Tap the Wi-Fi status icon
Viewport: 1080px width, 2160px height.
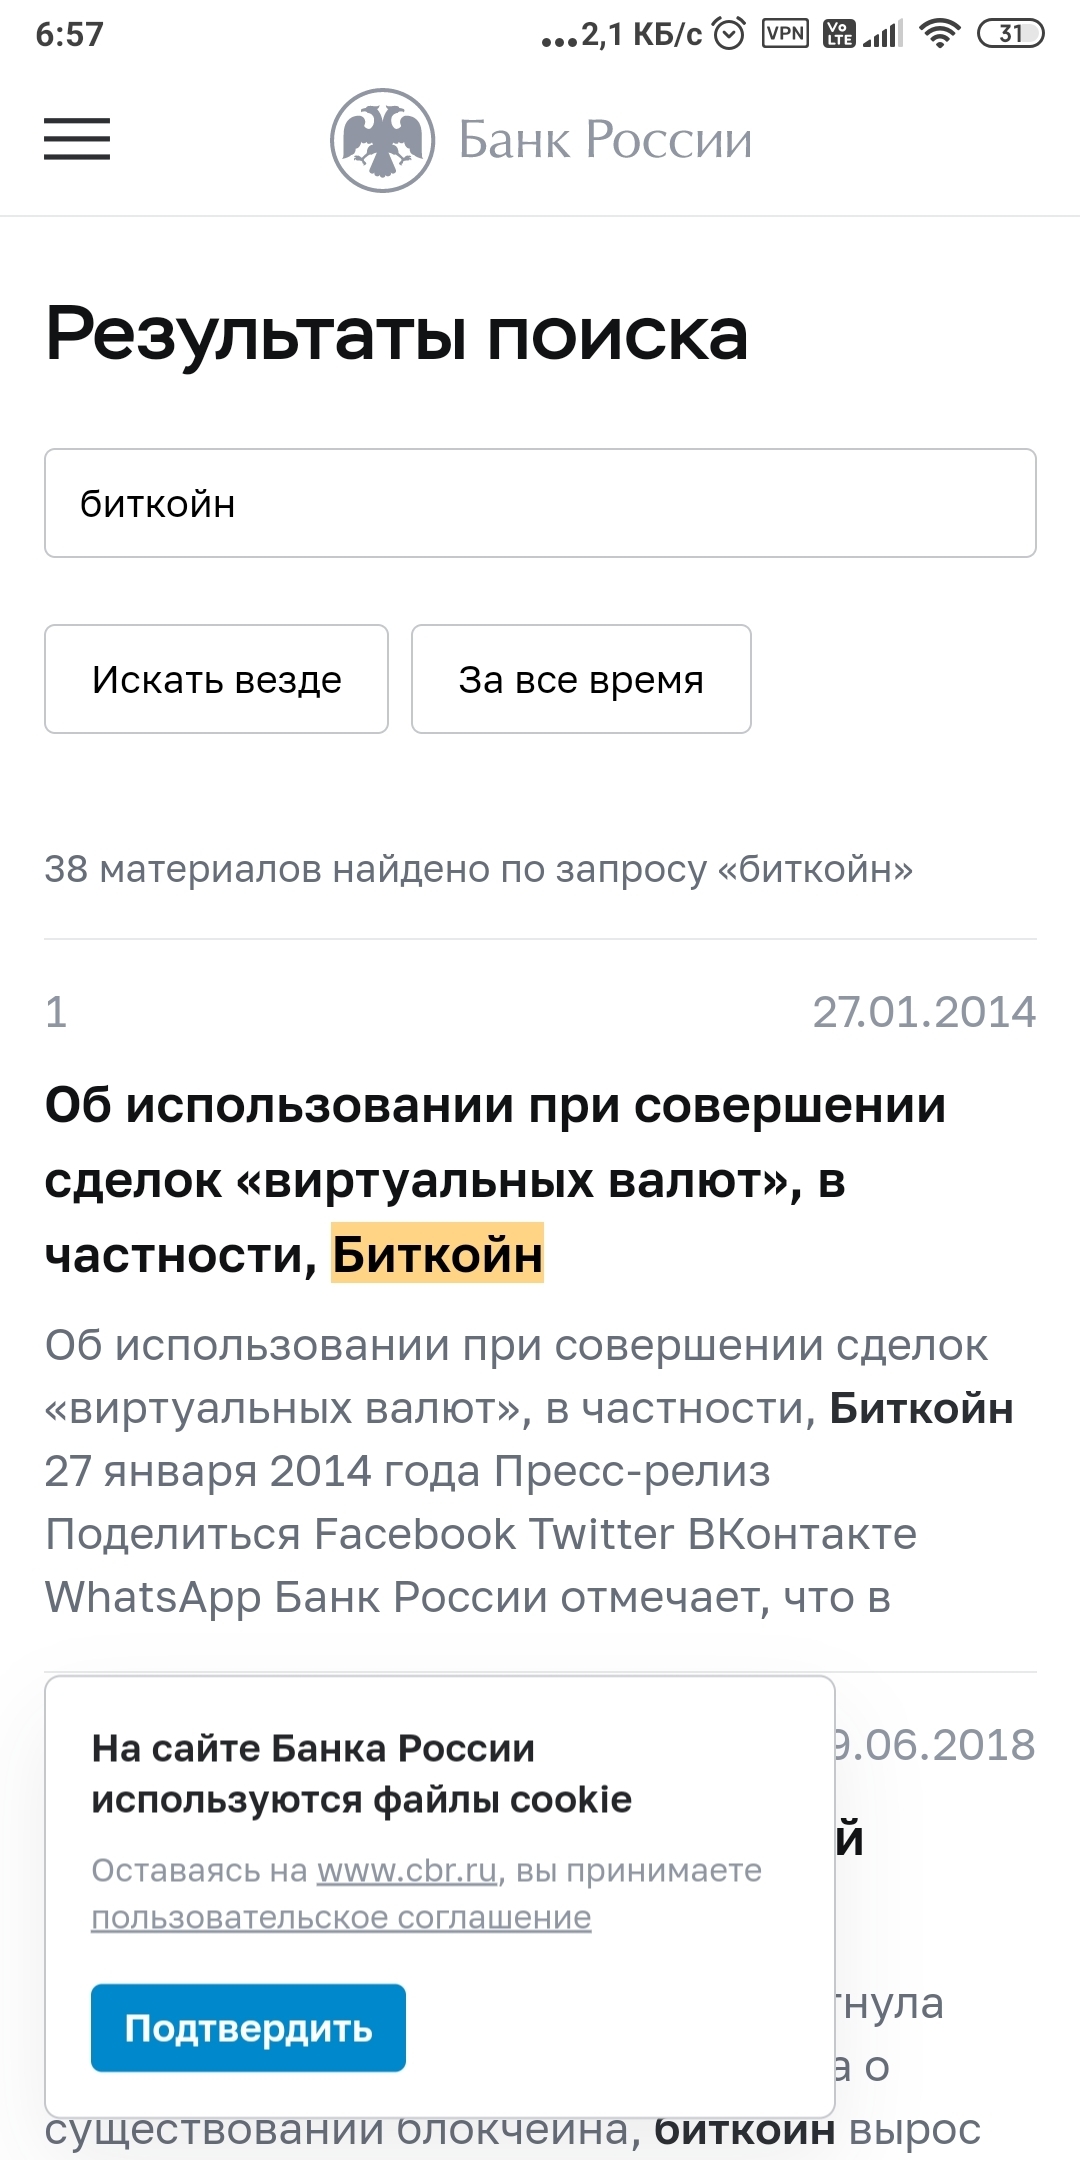(x=938, y=34)
